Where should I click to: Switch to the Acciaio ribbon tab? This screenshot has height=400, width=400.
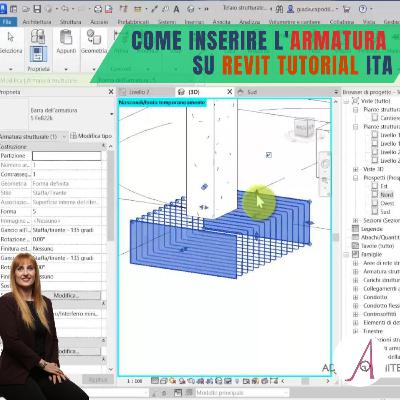(x=99, y=22)
